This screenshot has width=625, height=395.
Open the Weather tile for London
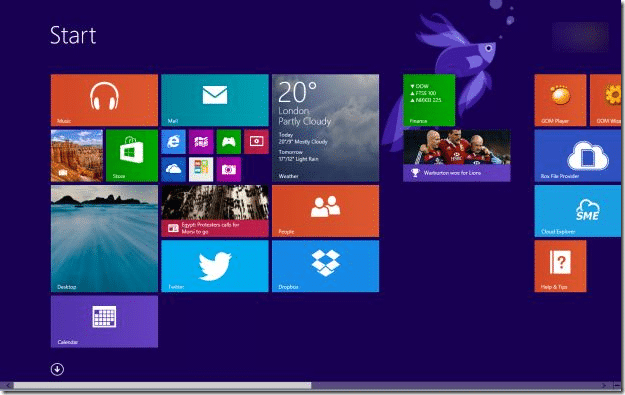[x=326, y=128]
